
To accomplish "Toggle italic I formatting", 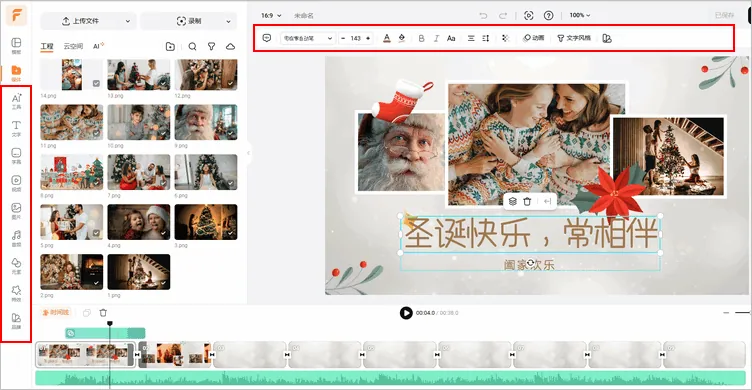I will [436, 38].
